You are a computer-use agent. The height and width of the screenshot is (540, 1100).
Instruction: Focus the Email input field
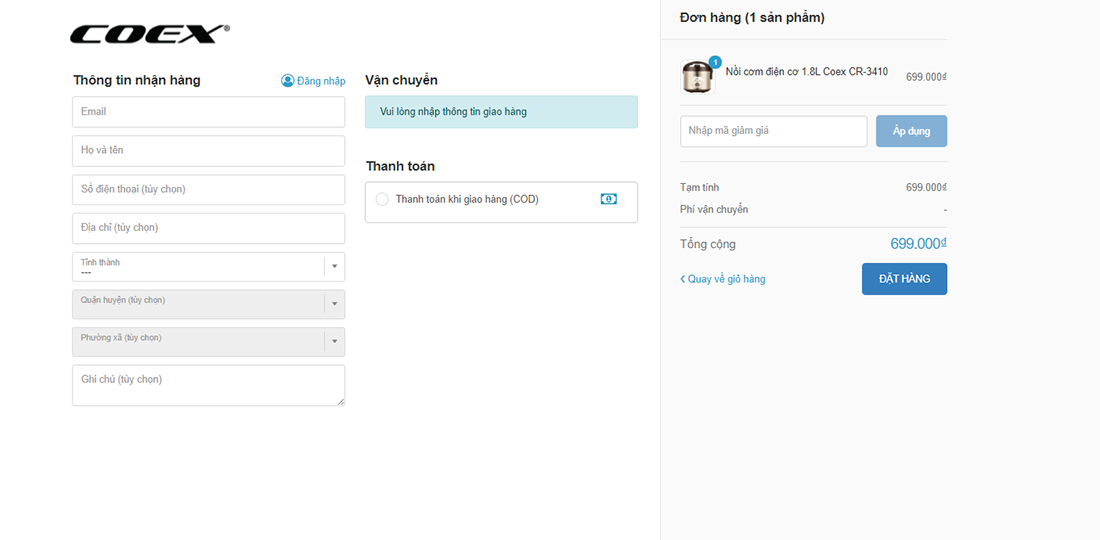click(x=208, y=112)
